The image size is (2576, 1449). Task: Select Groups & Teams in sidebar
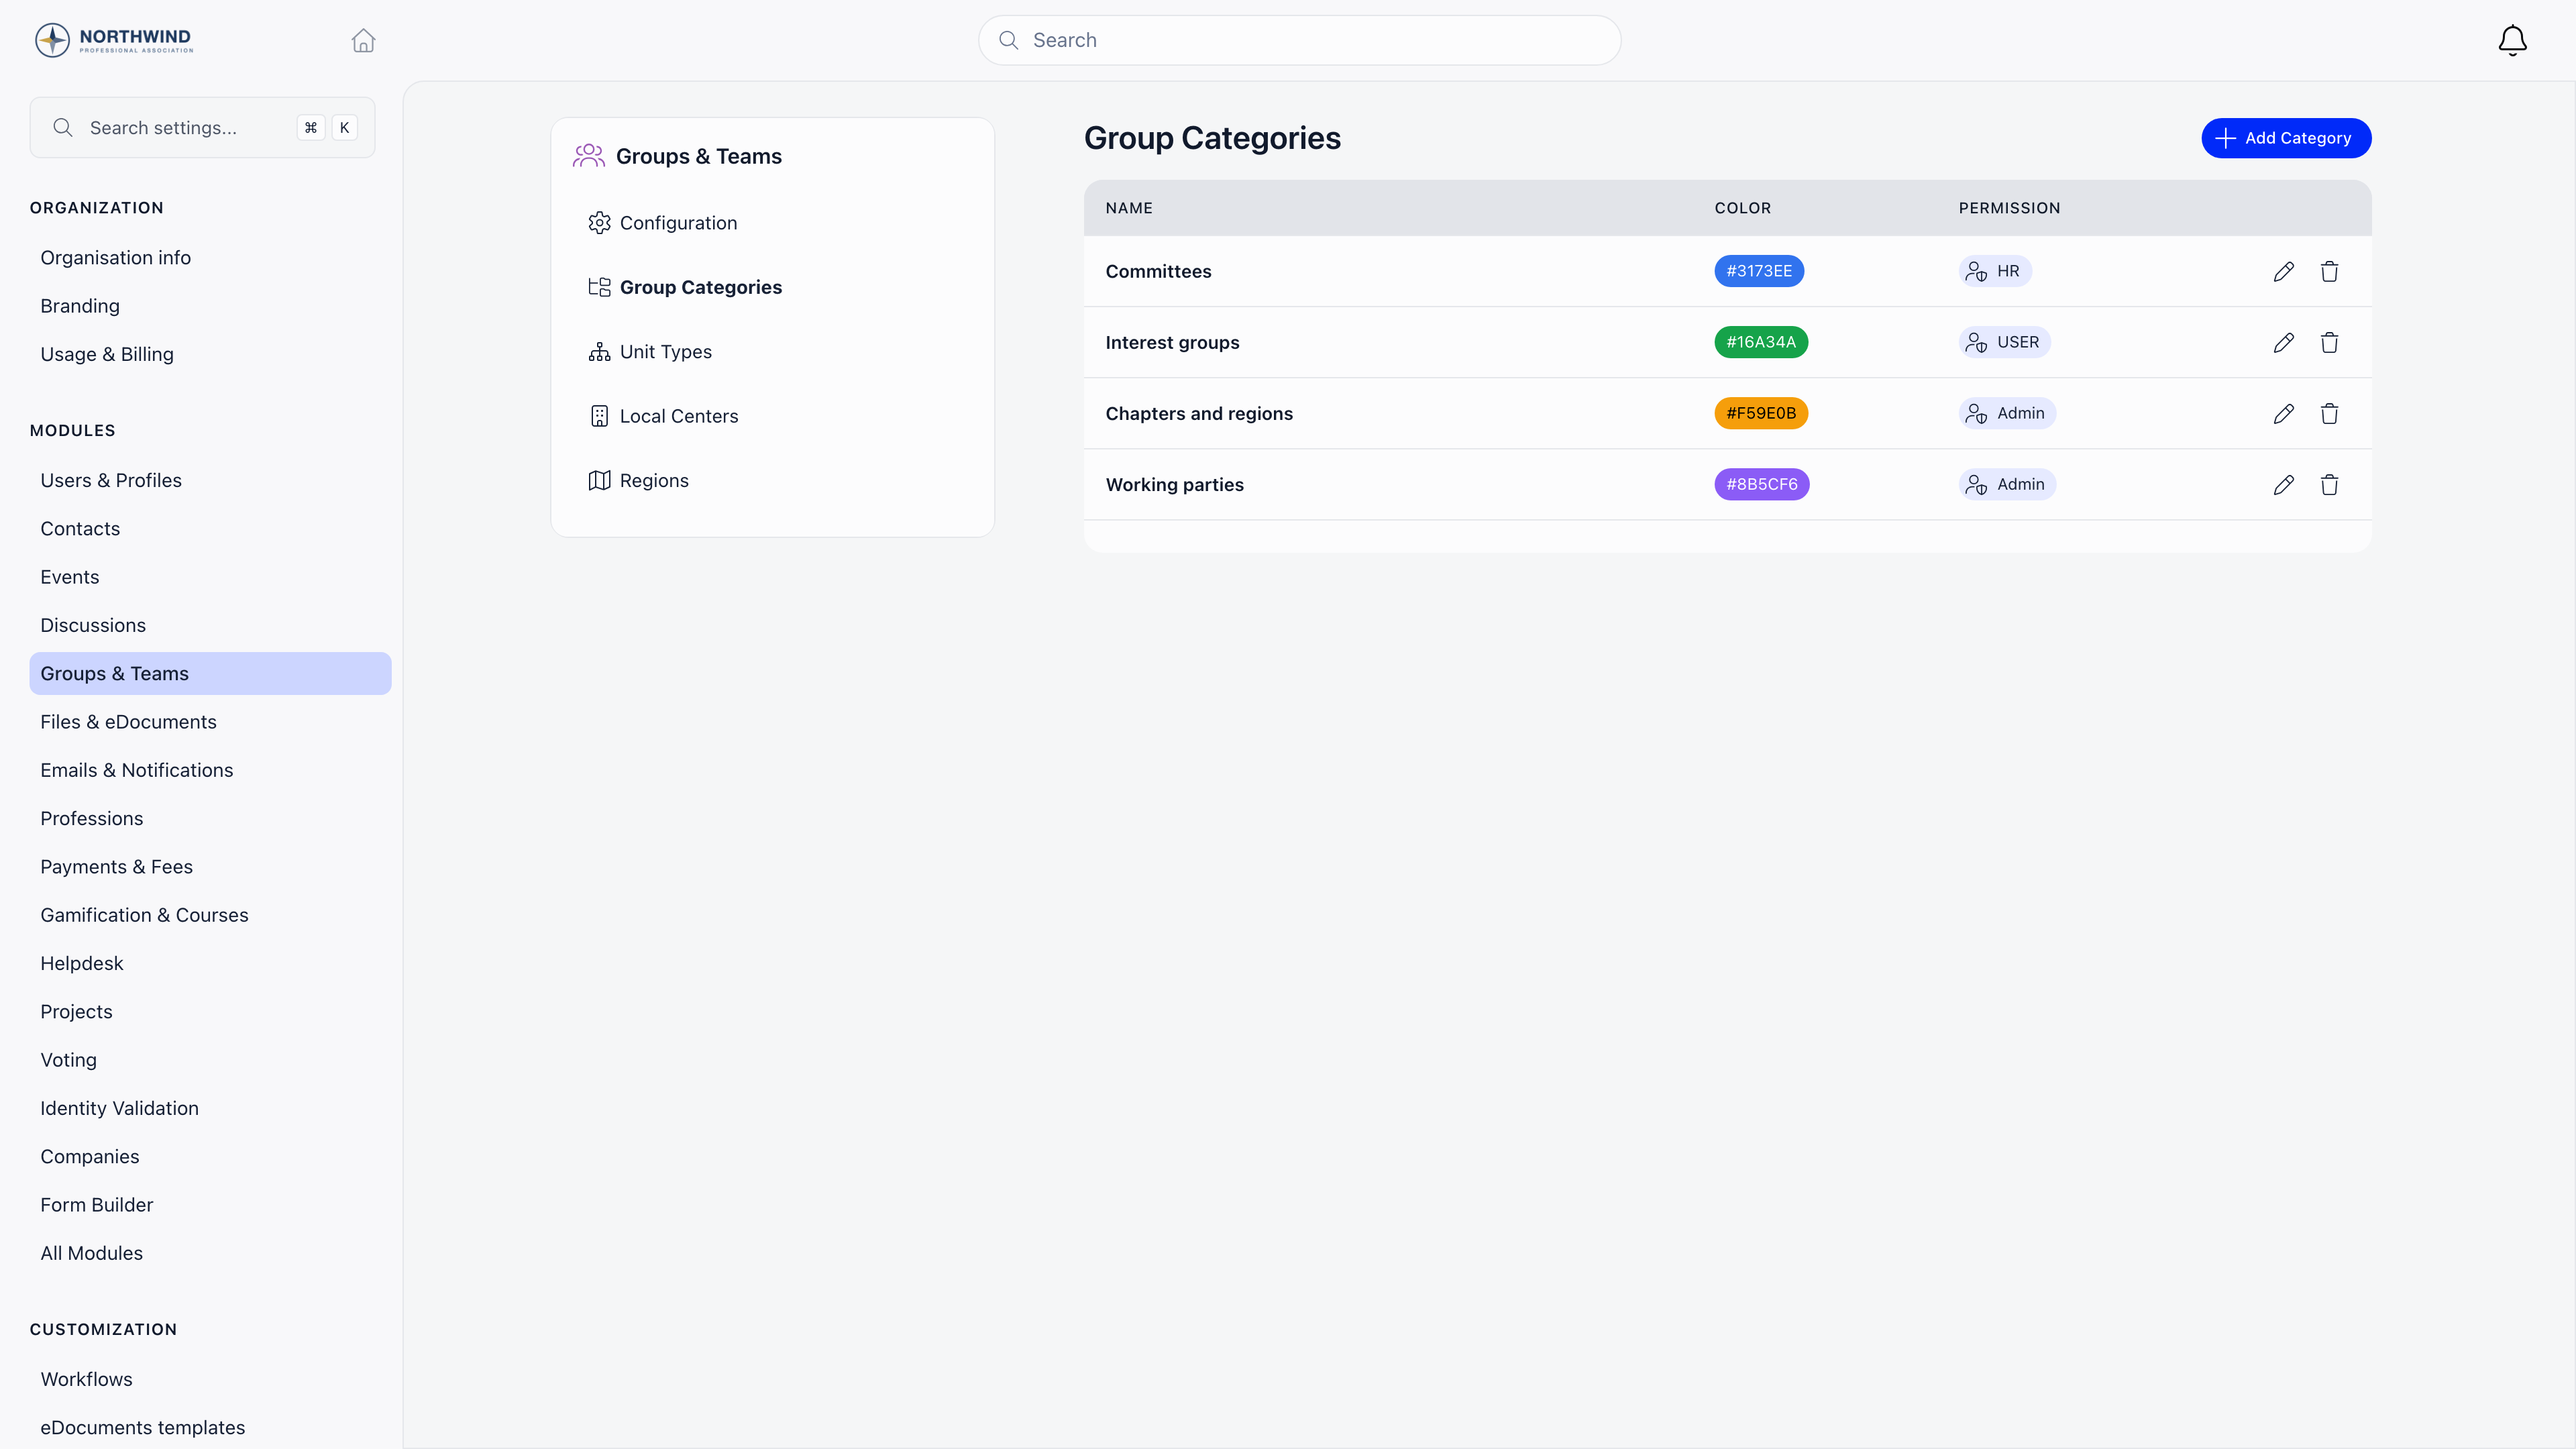point(210,673)
